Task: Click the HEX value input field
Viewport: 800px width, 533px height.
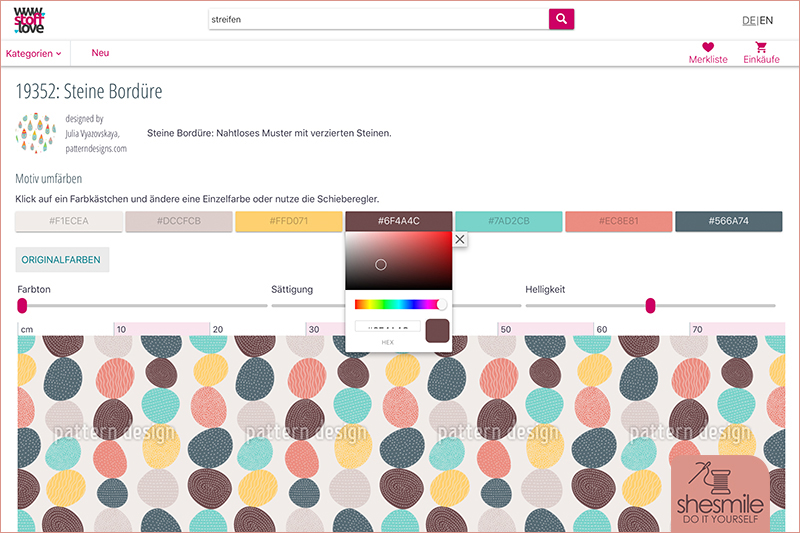Action: [388, 326]
